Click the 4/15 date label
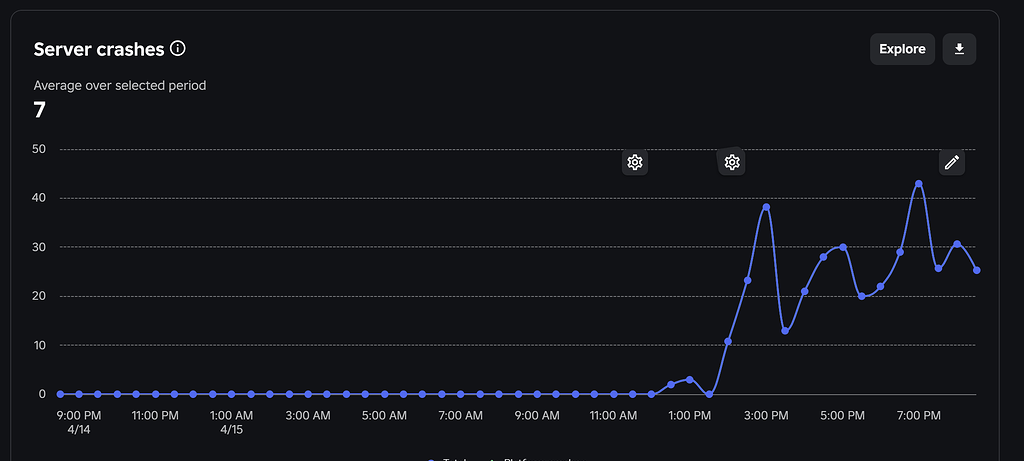Viewport: 1024px width, 461px height. pos(231,431)
